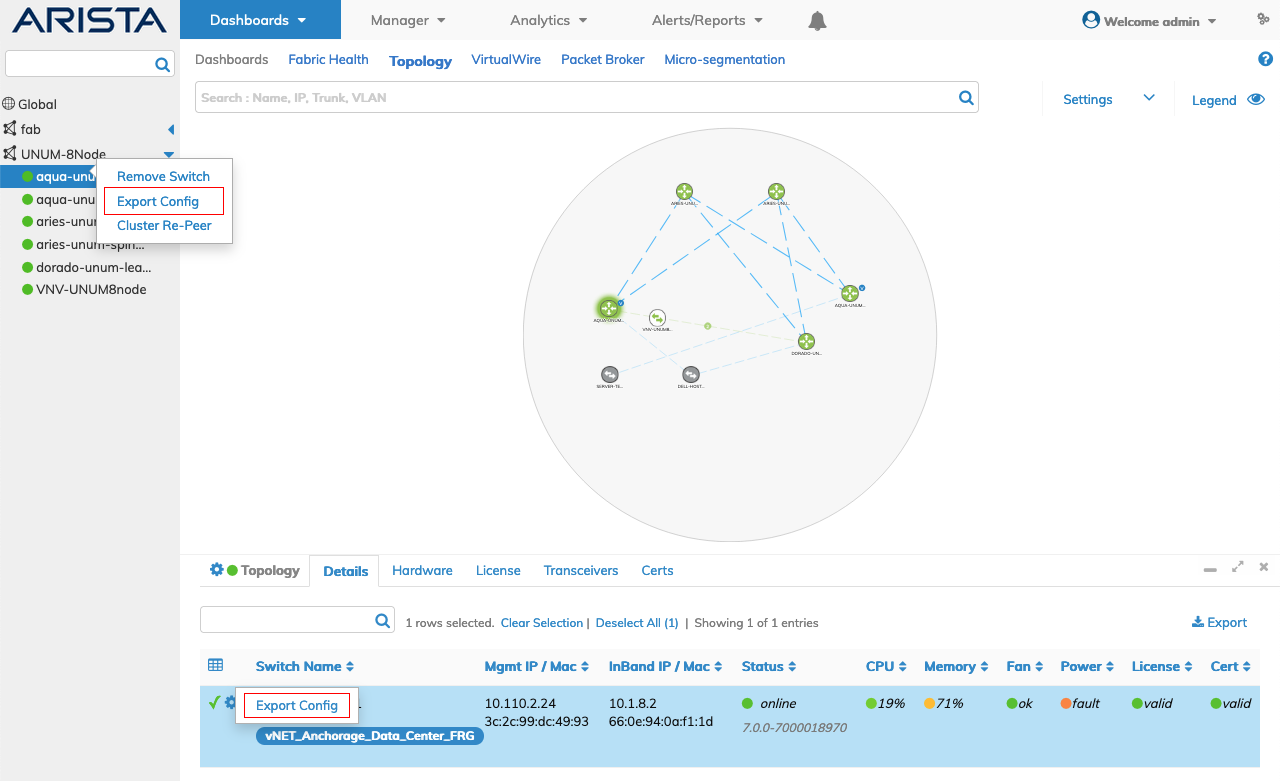The image size is (1280, 781).
Task: Sort by the Status column
Action: (x=769, y=667)
